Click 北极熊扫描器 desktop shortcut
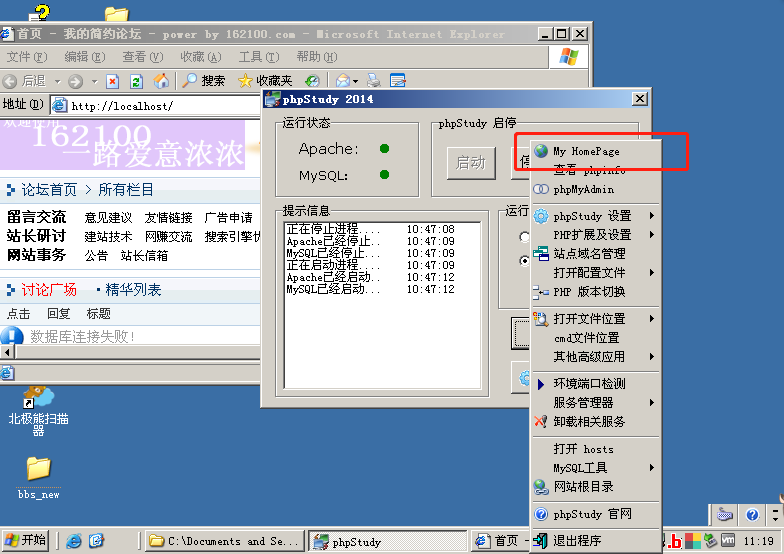784x554 pixels. coord(38,411)
